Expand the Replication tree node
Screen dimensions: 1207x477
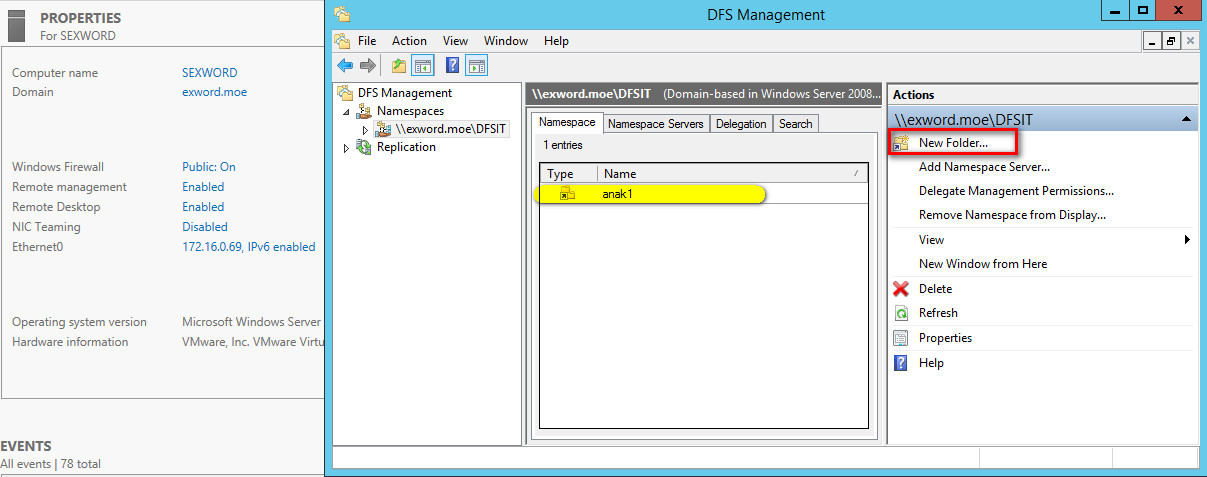346,148
